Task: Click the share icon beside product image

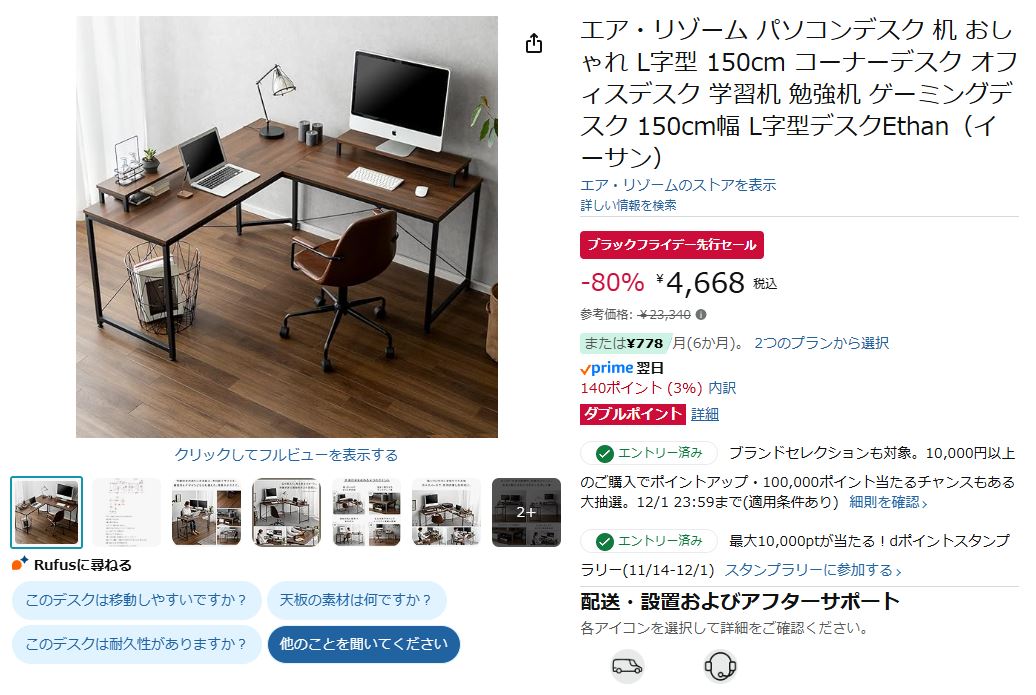Action: coord(534,44)
